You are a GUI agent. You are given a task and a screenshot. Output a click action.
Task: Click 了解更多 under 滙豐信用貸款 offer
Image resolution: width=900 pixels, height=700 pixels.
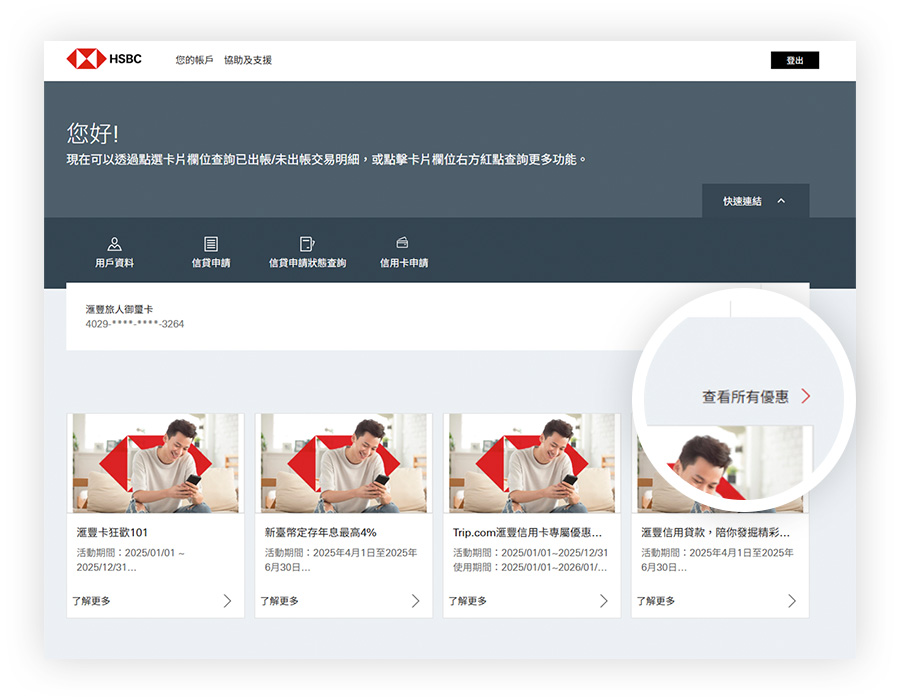click(656, 601)
